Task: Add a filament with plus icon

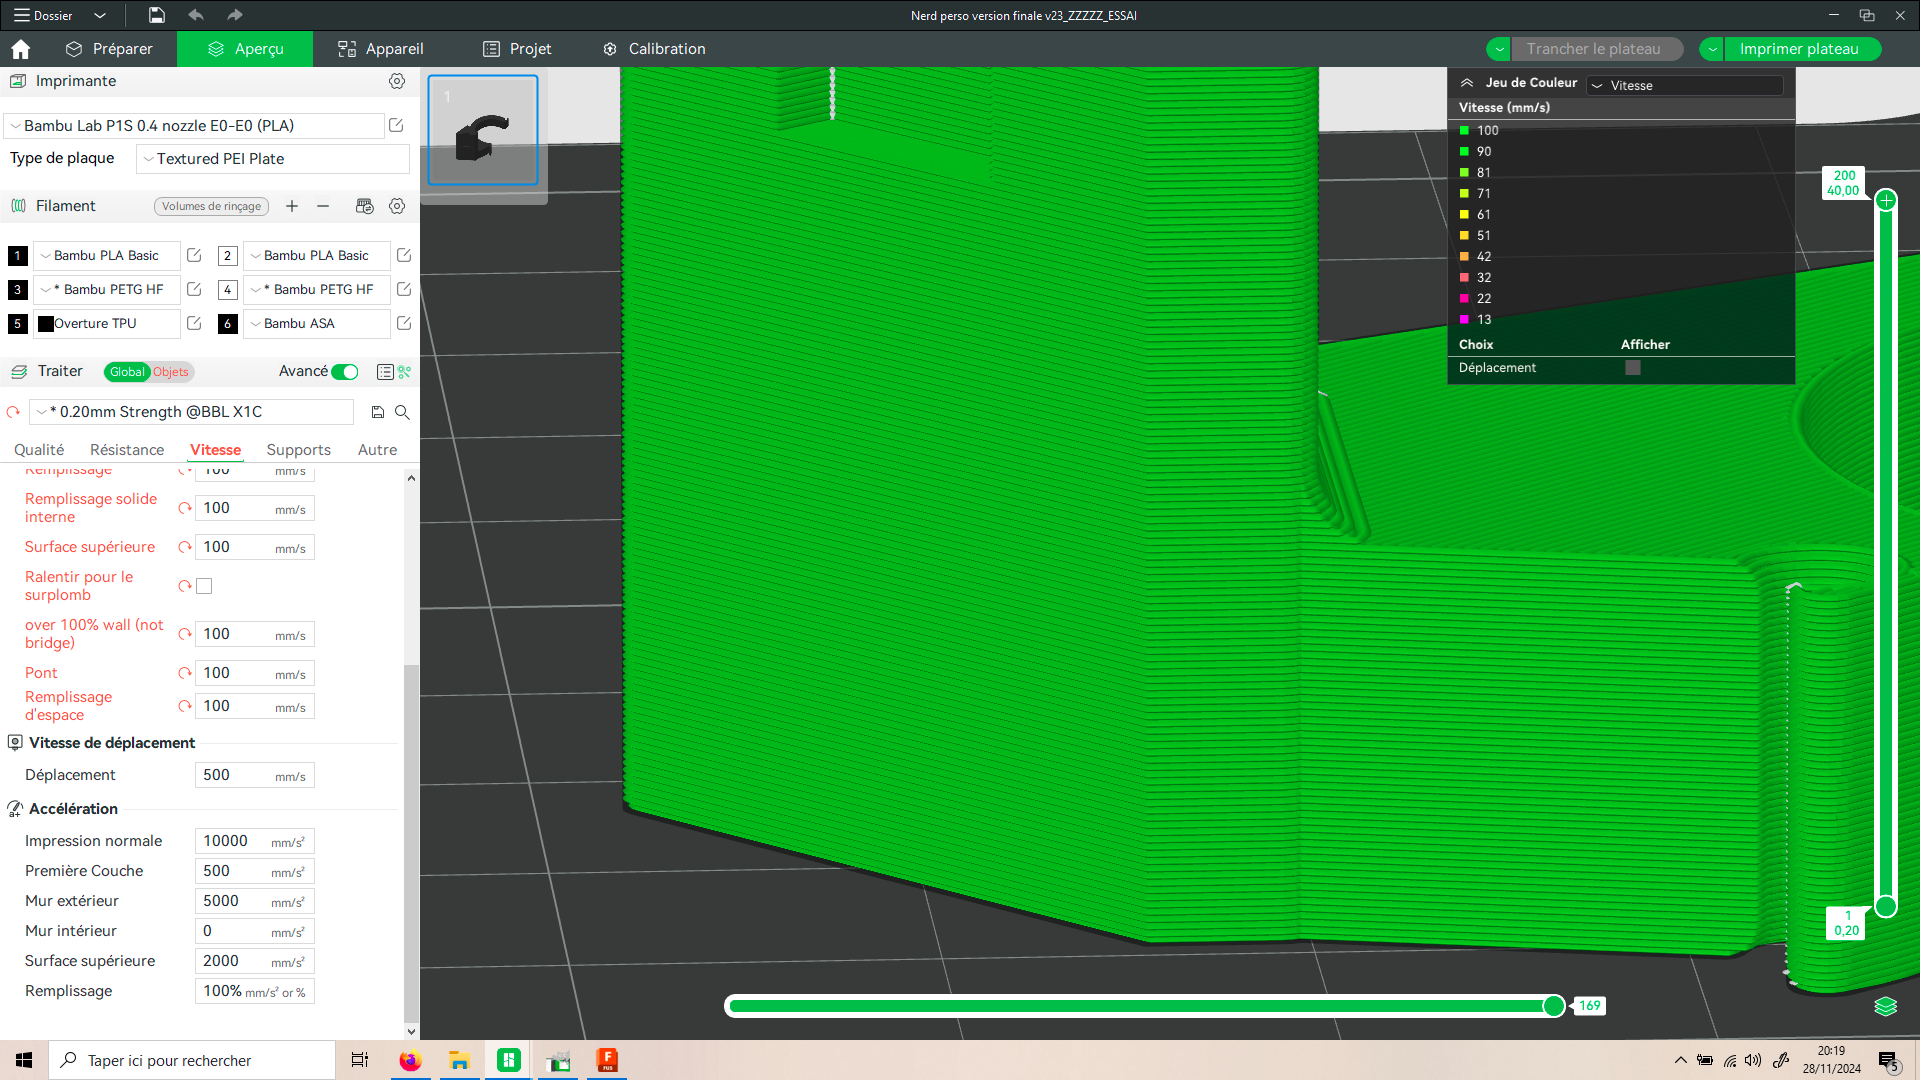Action: coord(292,206)
